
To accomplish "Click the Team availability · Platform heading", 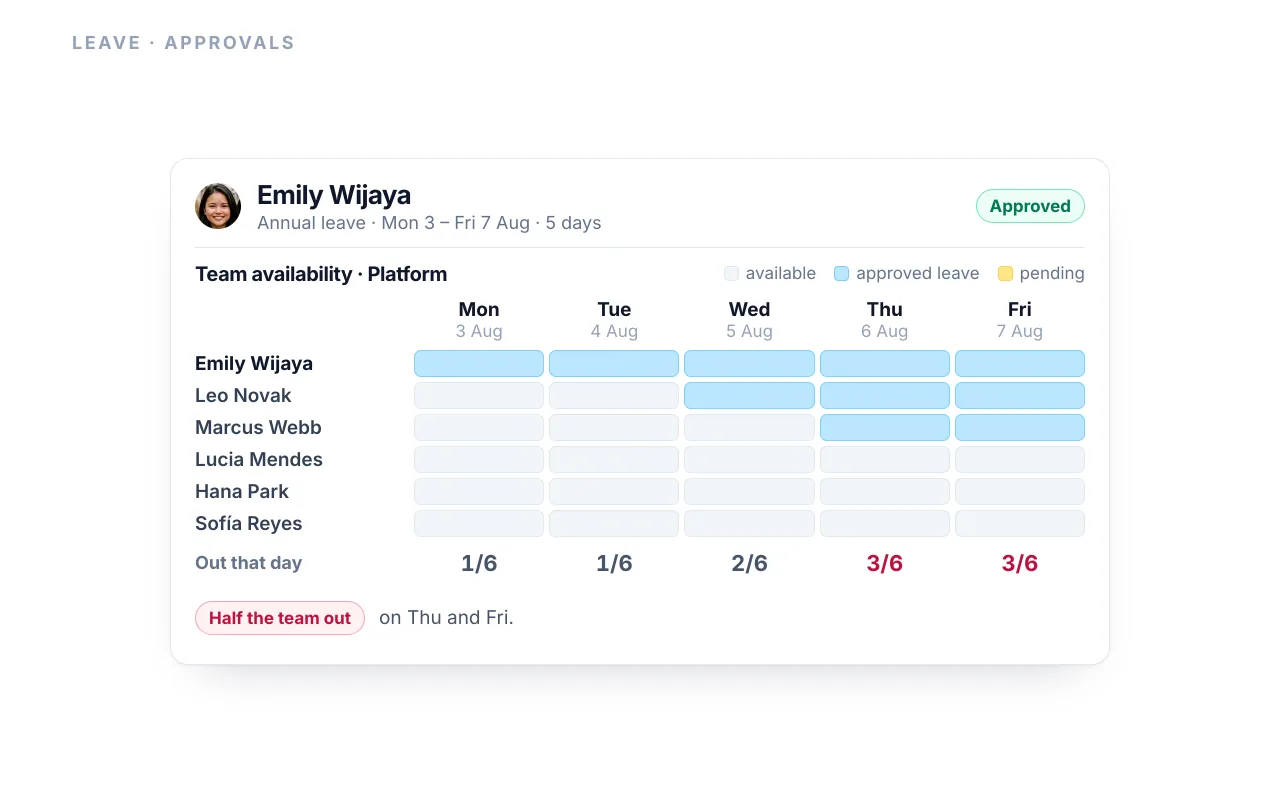I will click(321, 274).
